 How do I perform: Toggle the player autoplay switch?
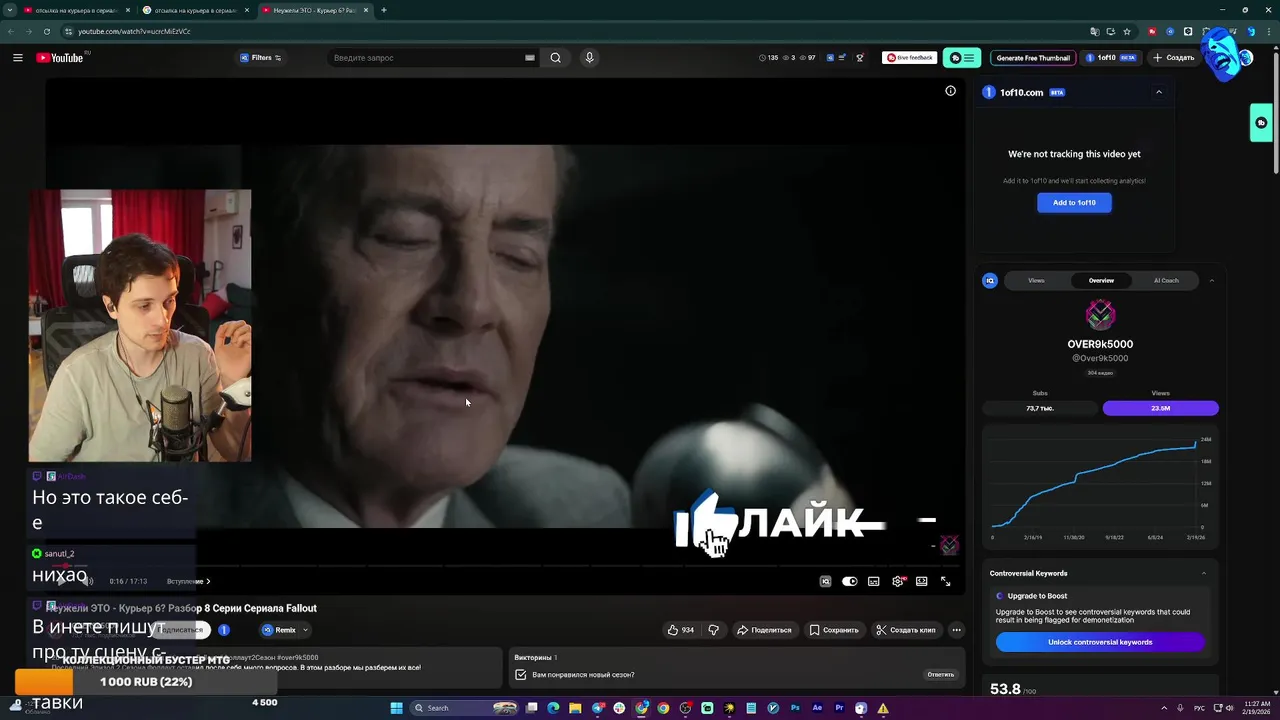pyautogui.click(x=849, y=581)
